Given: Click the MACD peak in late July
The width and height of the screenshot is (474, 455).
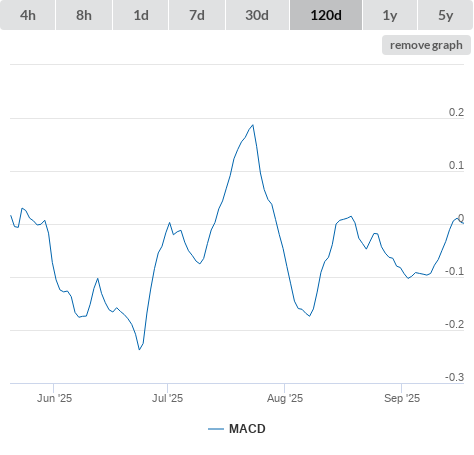Looking at the screenshot, I should click(253, 125).
